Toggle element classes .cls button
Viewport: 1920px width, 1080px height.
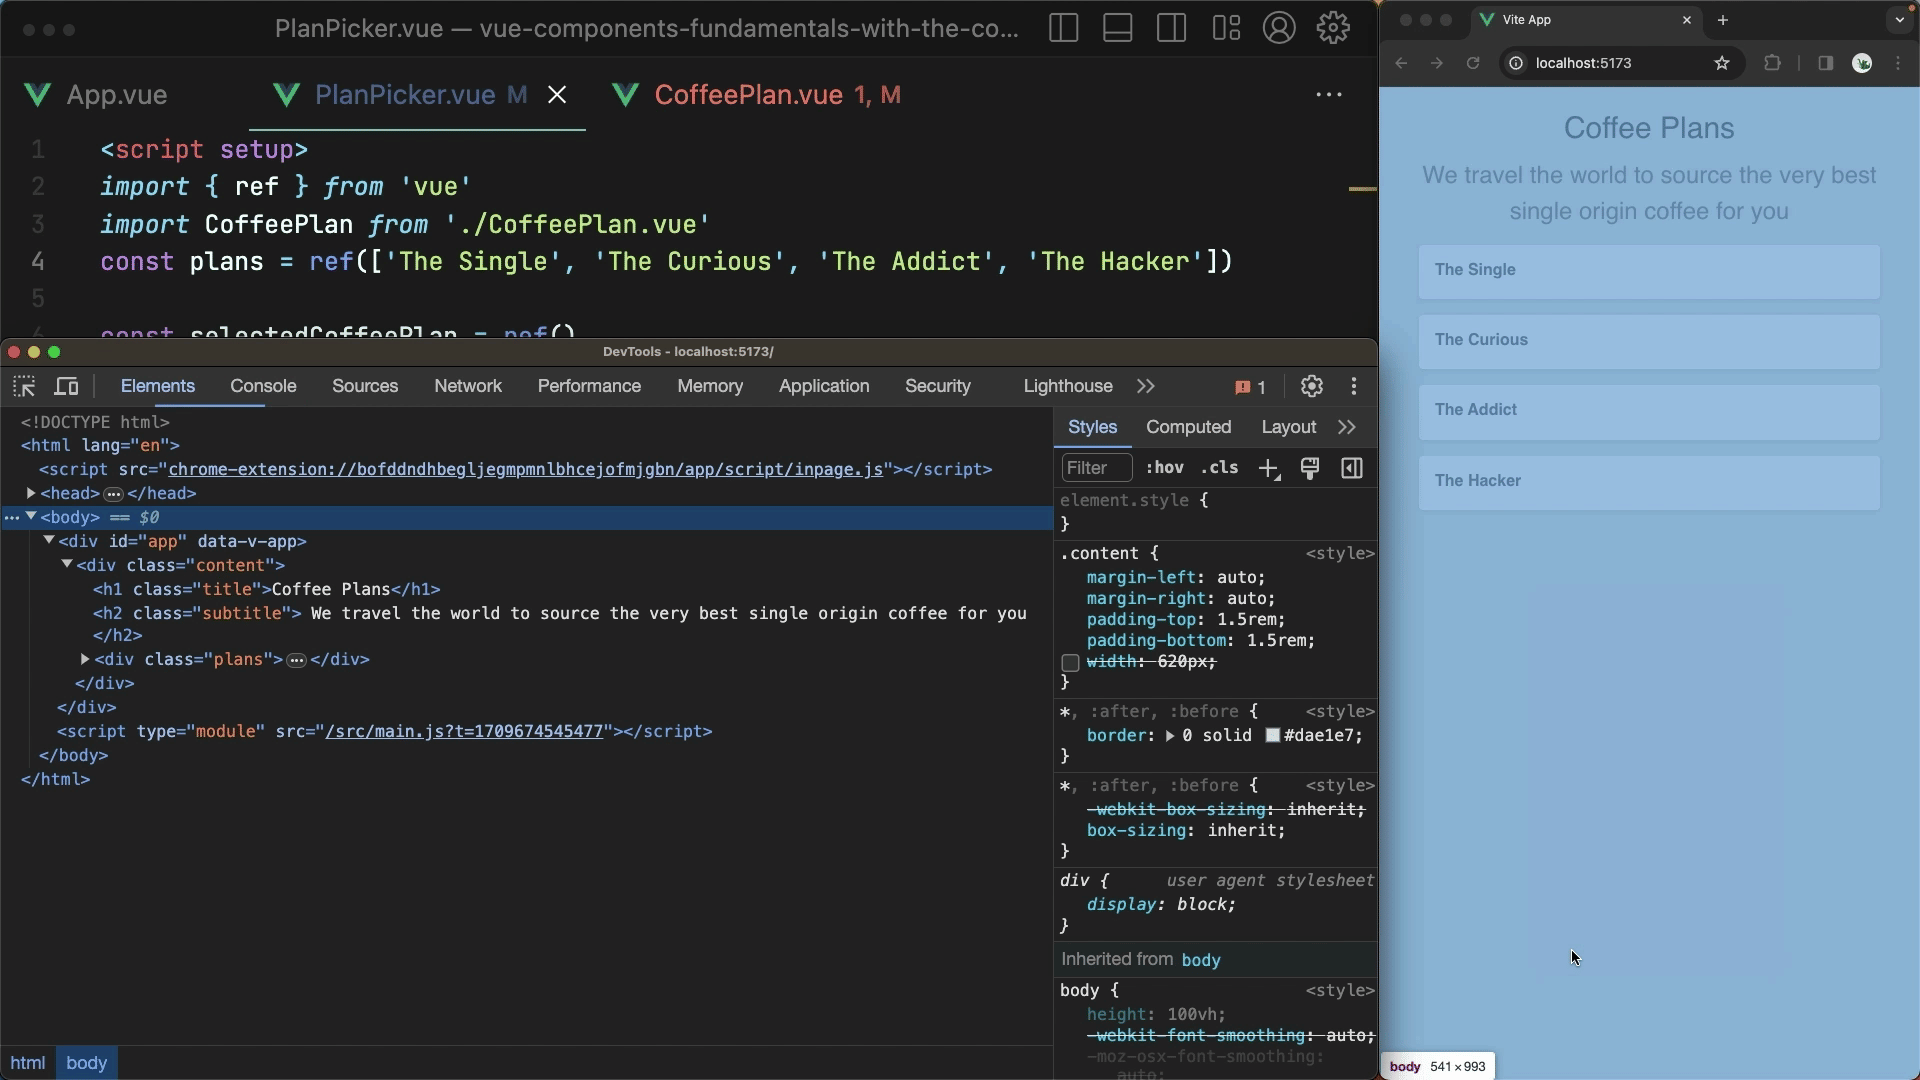(x=1219, y=468)
